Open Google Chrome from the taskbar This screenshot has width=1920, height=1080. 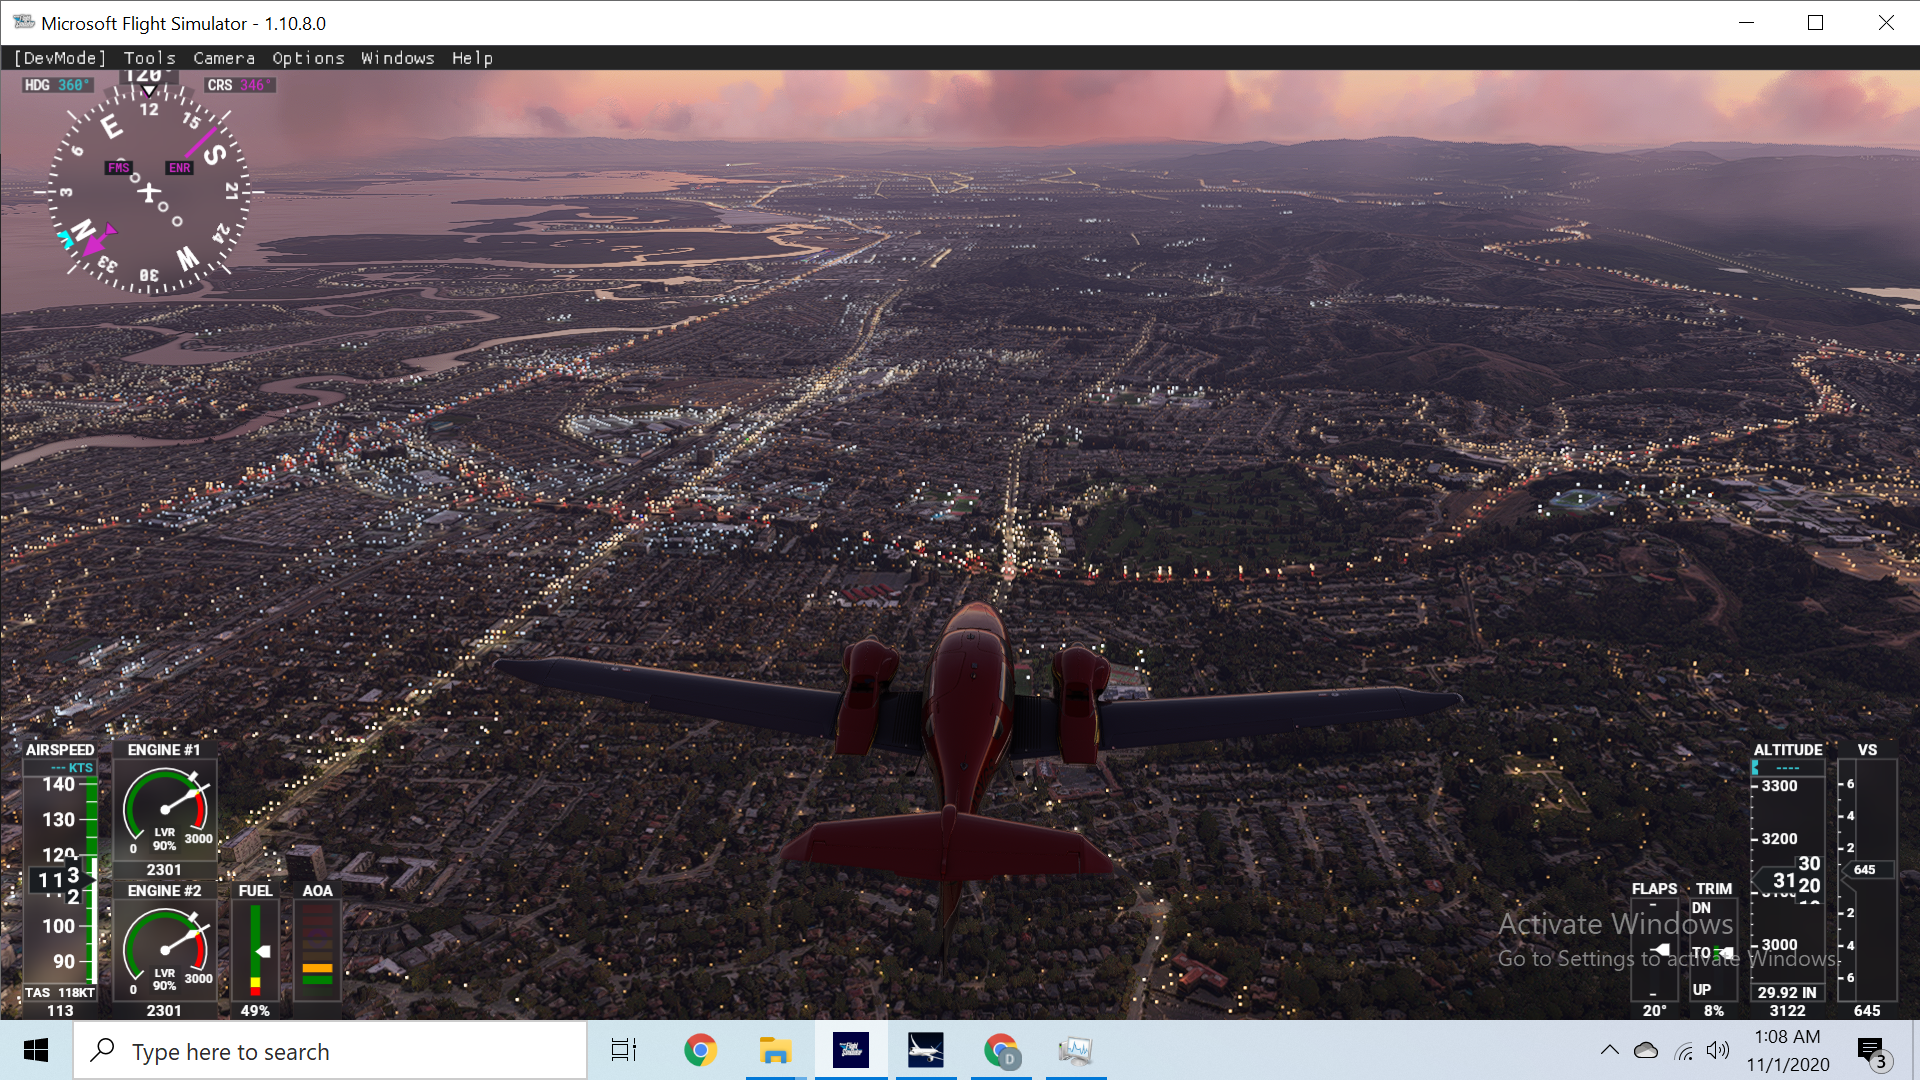(700, 1050)
